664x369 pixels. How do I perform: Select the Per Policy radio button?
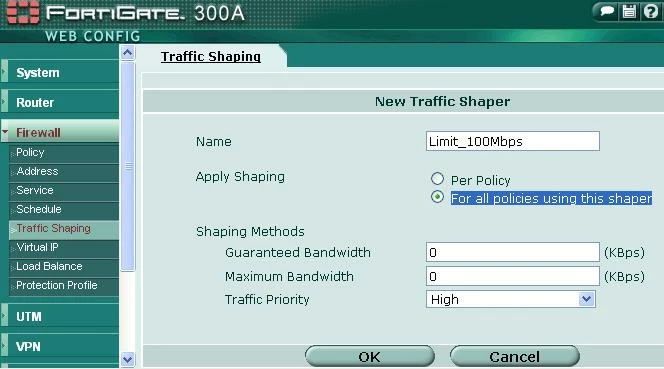437,179
